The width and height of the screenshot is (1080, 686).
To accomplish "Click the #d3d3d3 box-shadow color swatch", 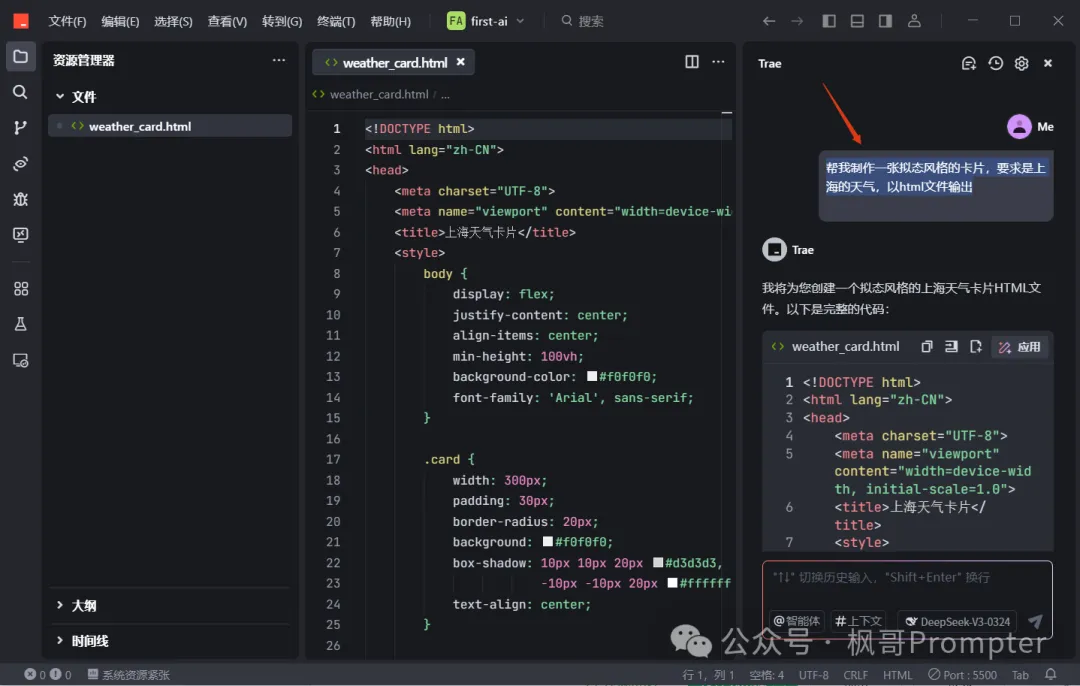I will tap(658, 563).
